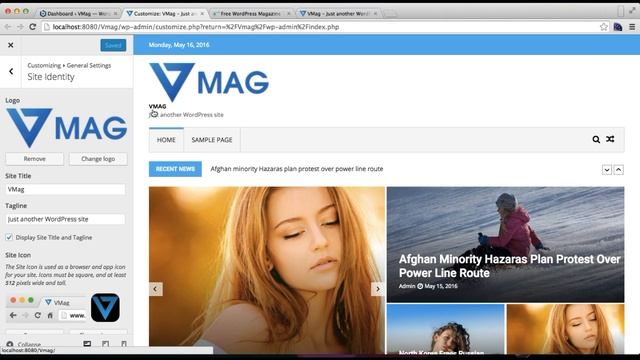The image size is (640, 360).
Task: Click the mac fullscreen icon at top right
Action: tap(632, 11)
